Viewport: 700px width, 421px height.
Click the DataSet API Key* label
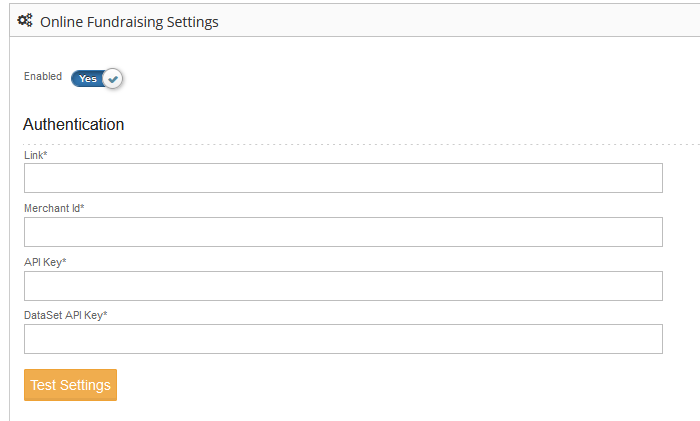[66, 315]
